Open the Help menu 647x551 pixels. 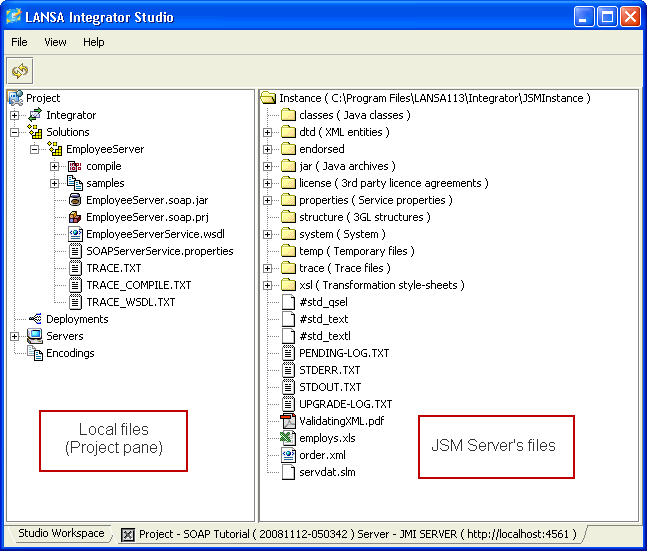coord(94,42)
